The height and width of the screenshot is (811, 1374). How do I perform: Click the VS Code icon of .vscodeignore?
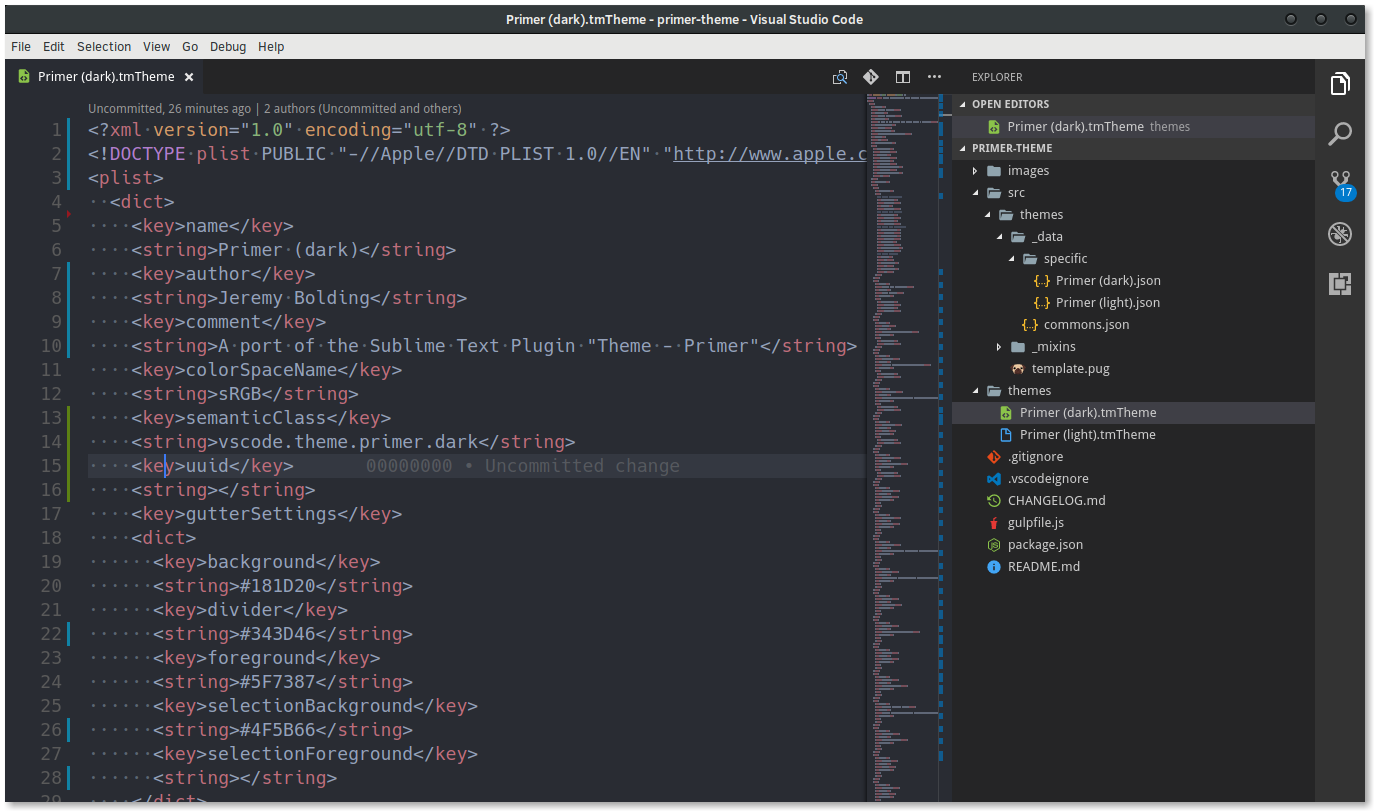[994, 479]
